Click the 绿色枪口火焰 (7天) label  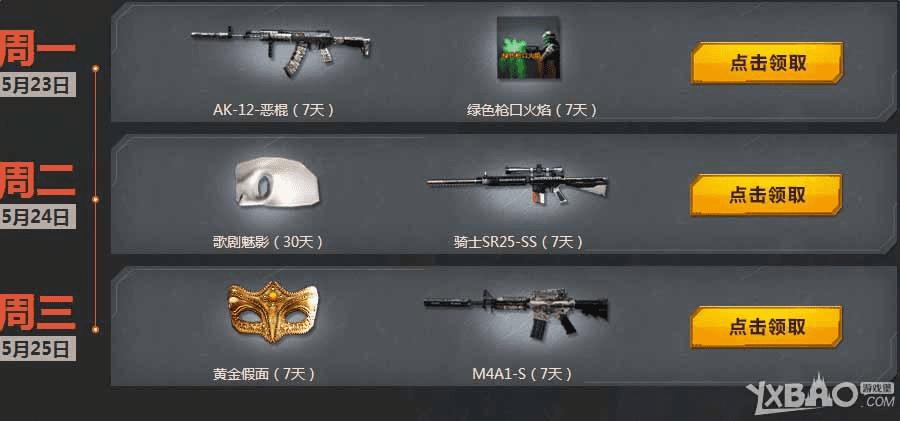pos(532,110)
